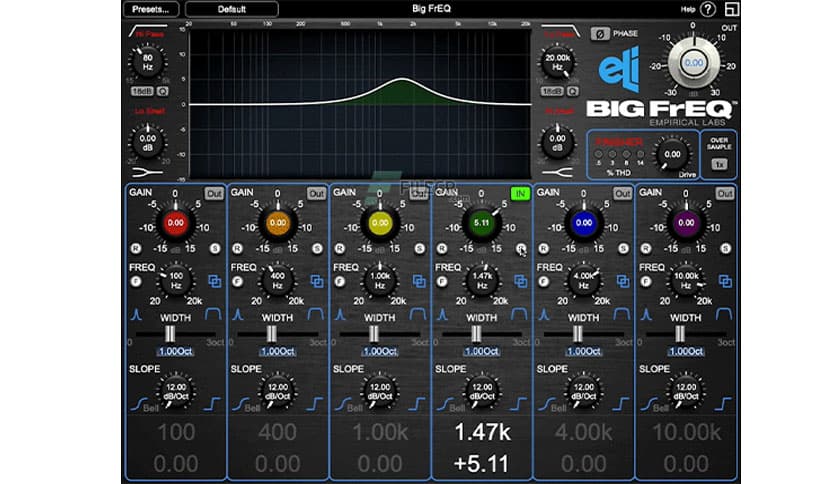Enable the blue 4.00k band Out button

click(x=622, y=193)
